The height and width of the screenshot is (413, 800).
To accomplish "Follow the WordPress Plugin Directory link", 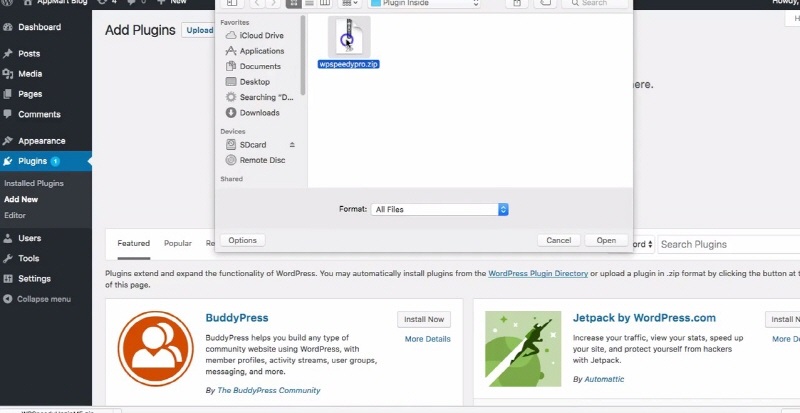I will (538, 274).
